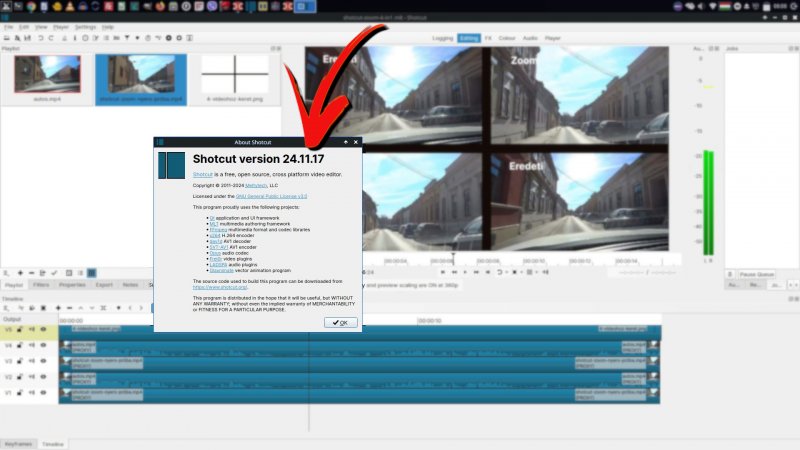Click the Timeline next marker chevron
The width and height of the screenshot is (800, 450).
pos(141,308)
